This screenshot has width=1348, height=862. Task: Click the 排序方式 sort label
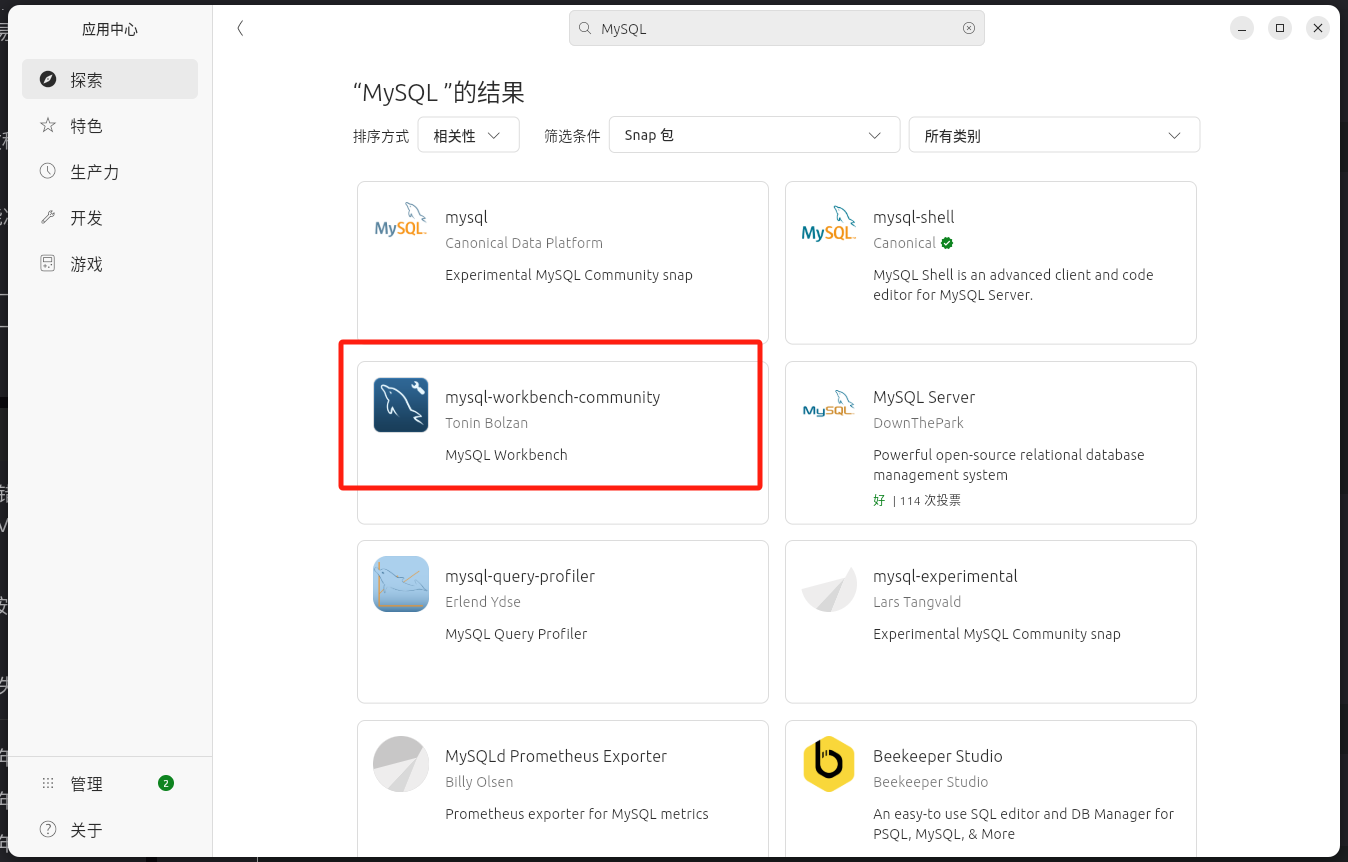point(381,136)
